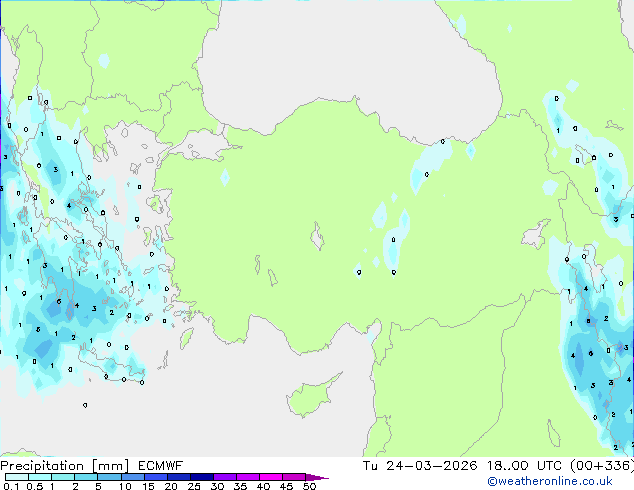Screen dimensions: 634x490
Task: Click the "45" legend scale label
Action: coord(286,486)
